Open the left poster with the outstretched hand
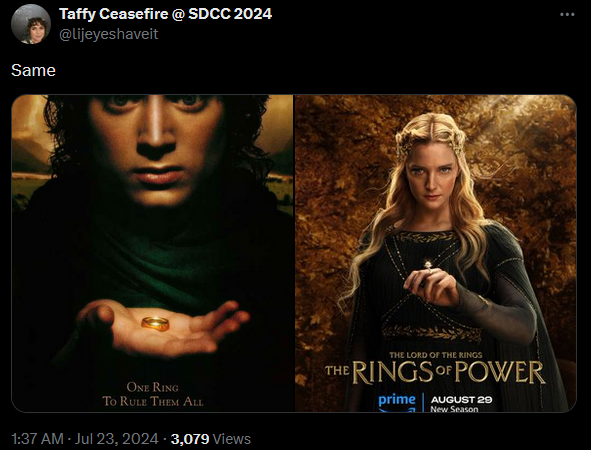Viewport: 591px width, 450px height. [153, 253]
